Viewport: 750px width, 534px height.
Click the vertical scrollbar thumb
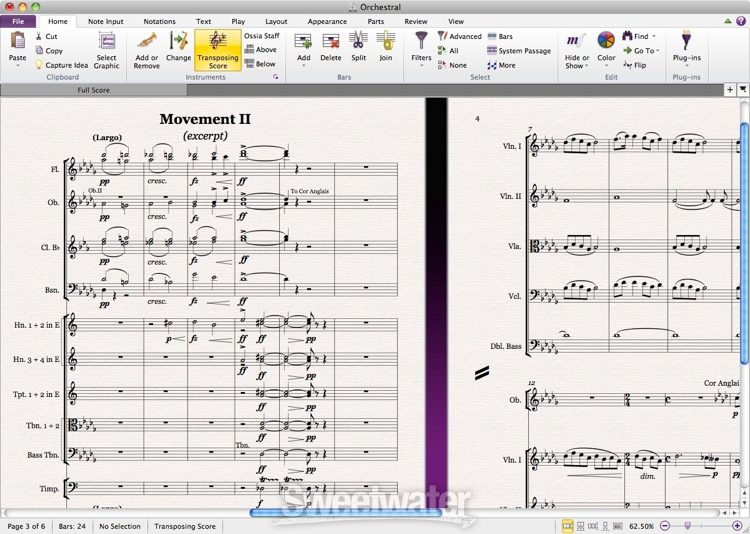click(x=744, y=243)
